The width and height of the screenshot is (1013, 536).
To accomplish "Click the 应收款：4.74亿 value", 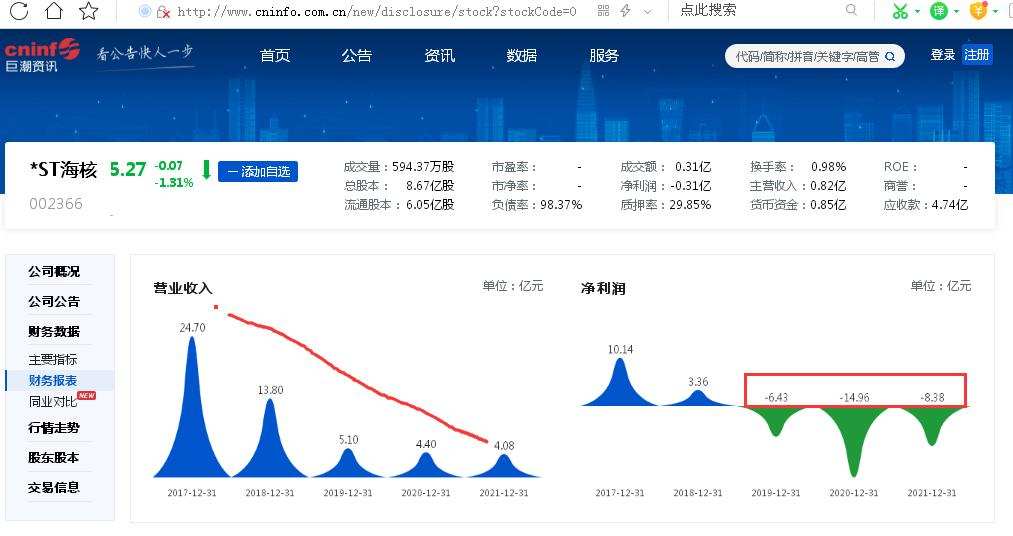I will pyautogui.click(x=926, y=205).
